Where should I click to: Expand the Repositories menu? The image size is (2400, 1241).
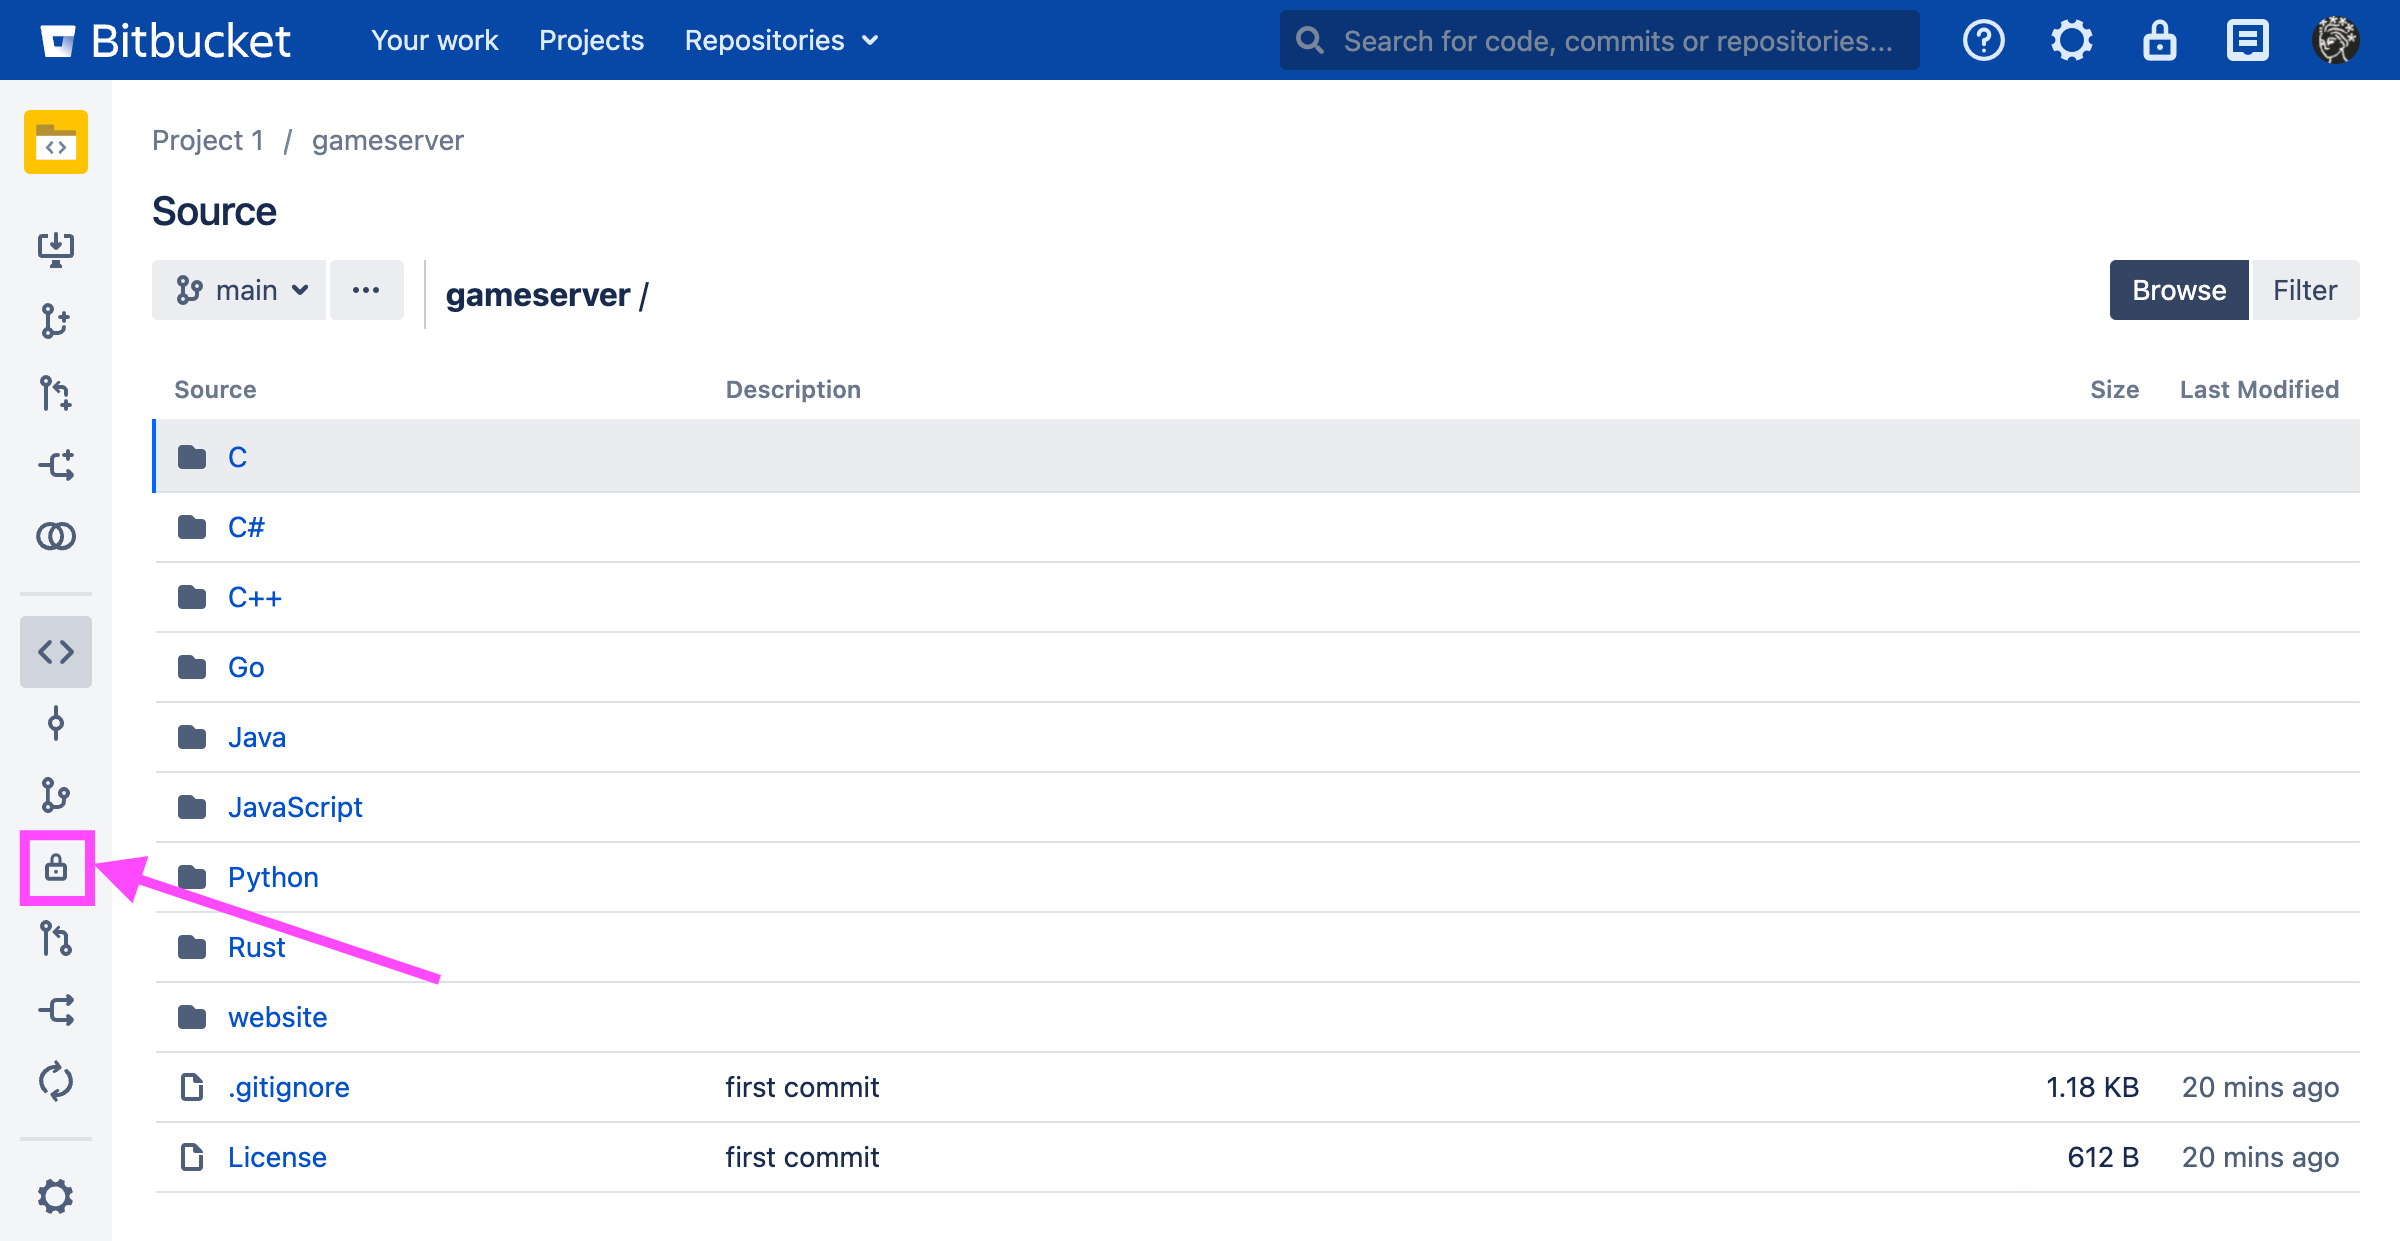click(x=781, y=40)
